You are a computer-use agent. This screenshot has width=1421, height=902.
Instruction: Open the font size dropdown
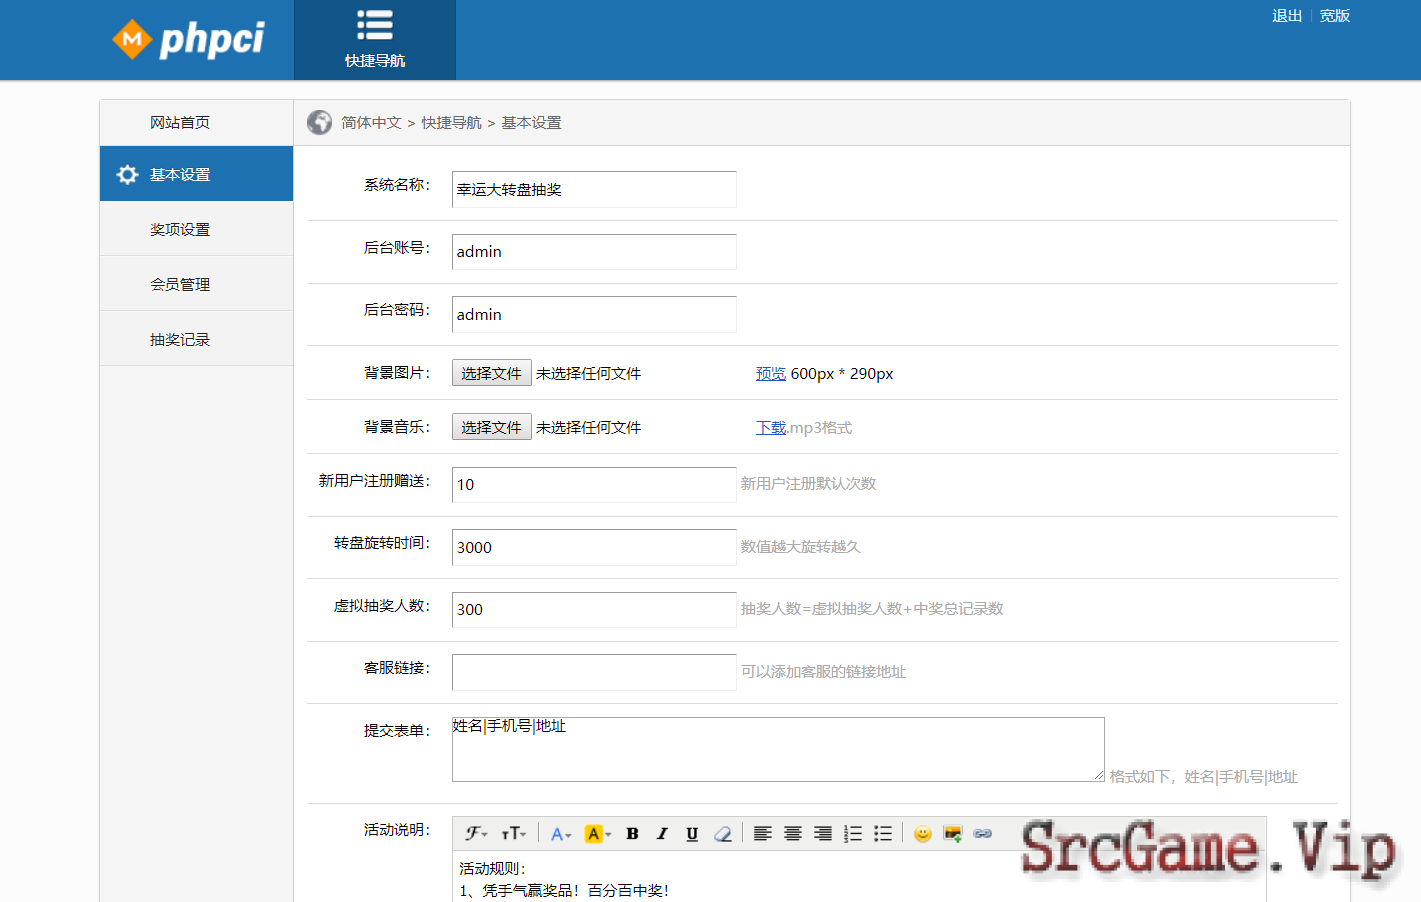pos(513,834)
